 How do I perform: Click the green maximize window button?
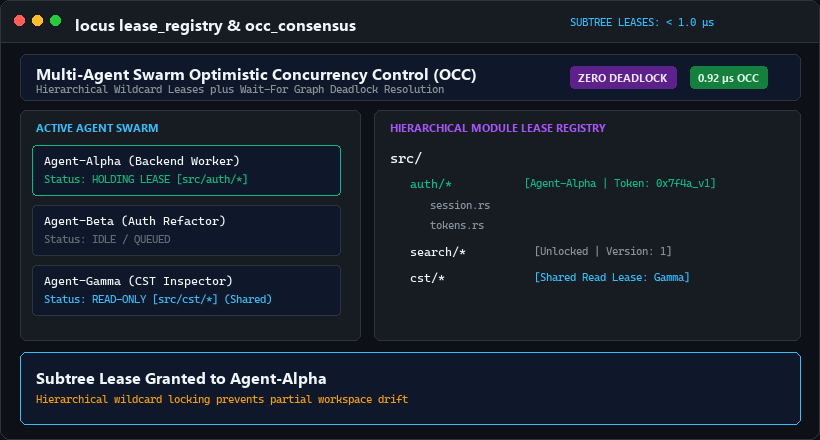click(55, 21)
